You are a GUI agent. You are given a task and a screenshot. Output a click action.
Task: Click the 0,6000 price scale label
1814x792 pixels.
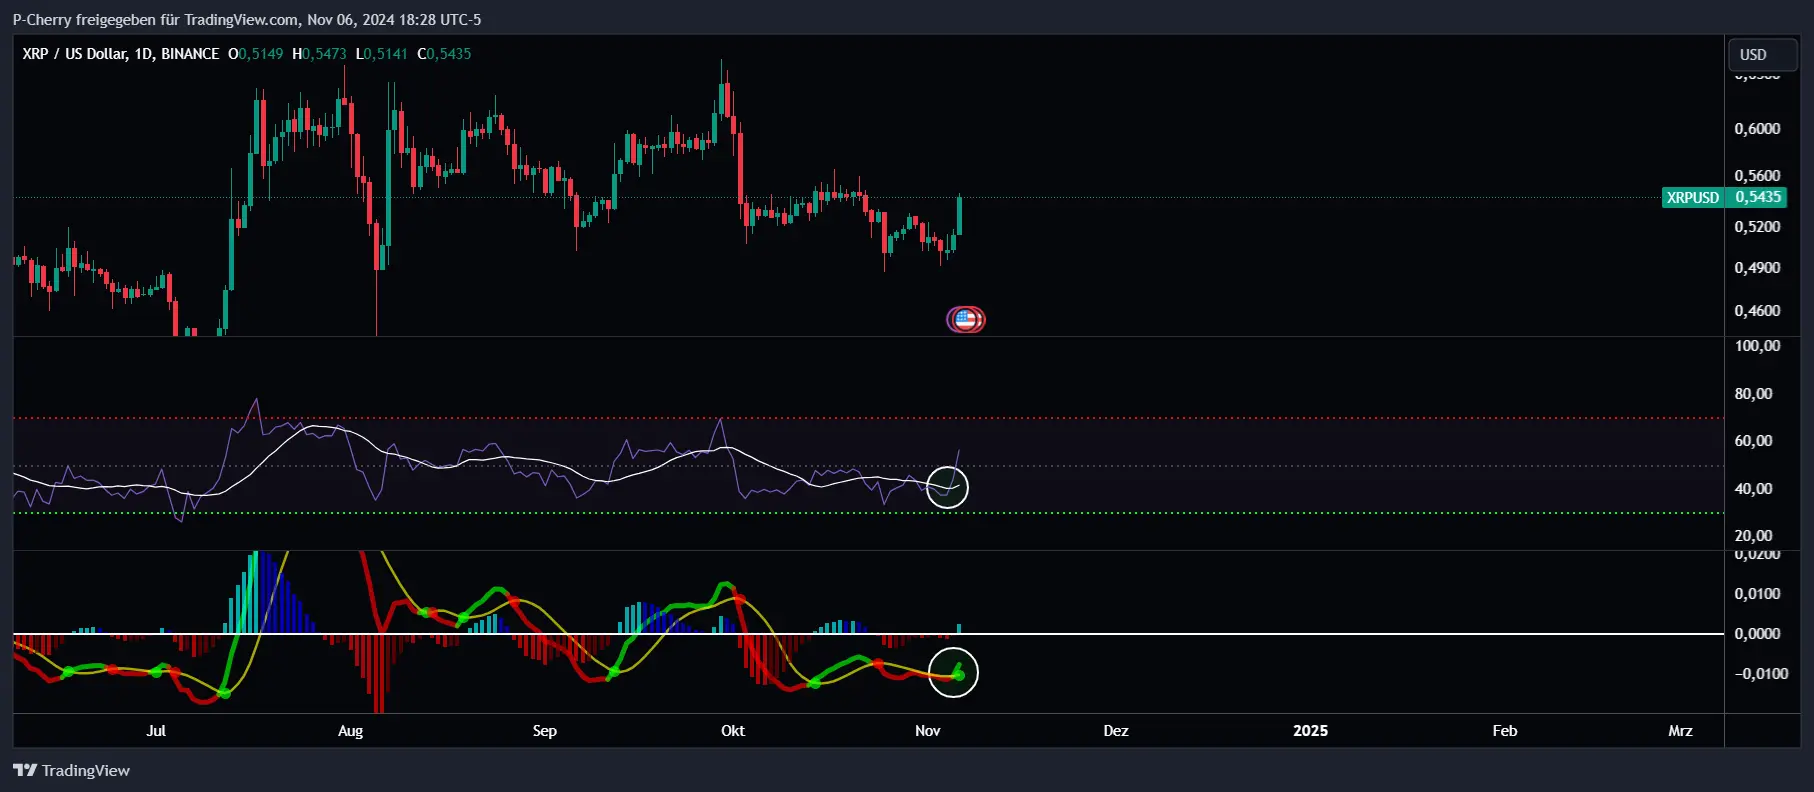(1757, 128)
